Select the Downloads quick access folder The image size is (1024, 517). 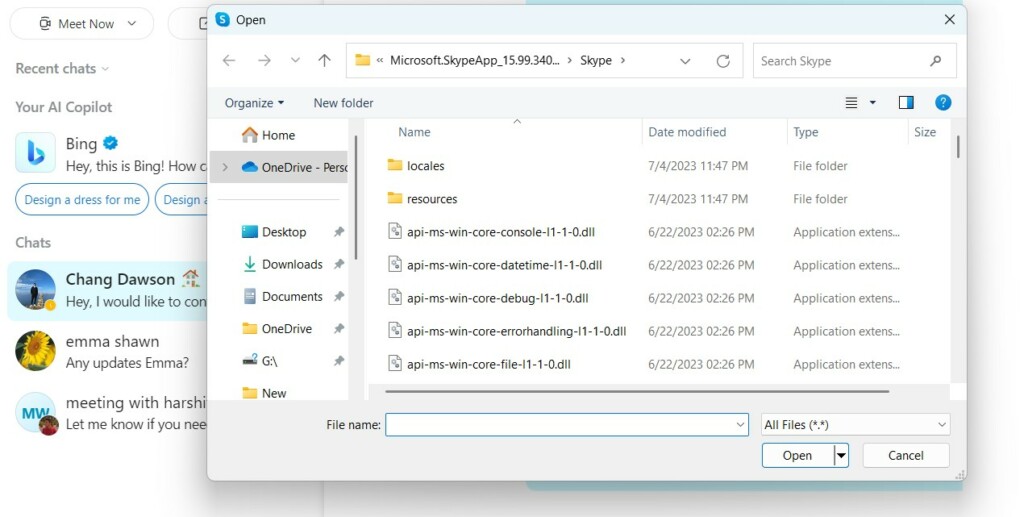292,264
